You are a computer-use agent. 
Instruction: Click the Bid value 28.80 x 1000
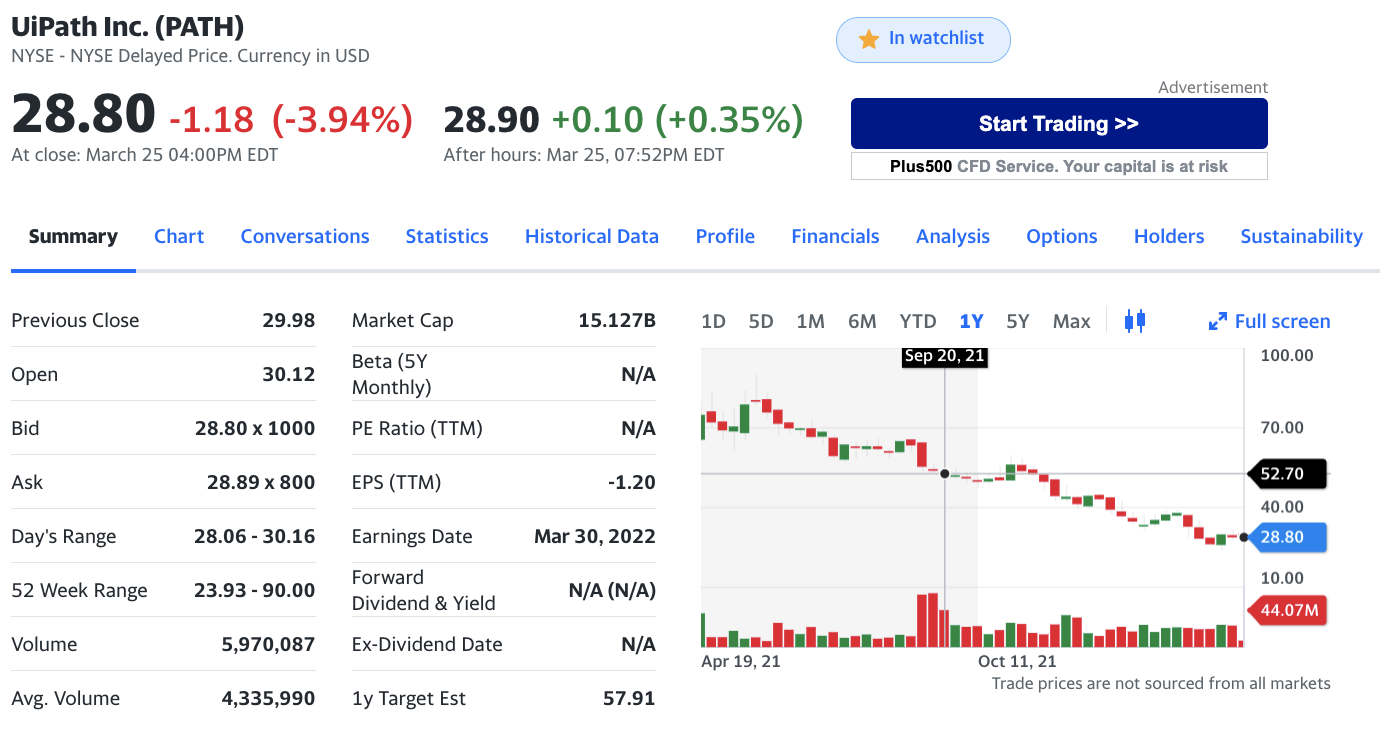(255, 429)
